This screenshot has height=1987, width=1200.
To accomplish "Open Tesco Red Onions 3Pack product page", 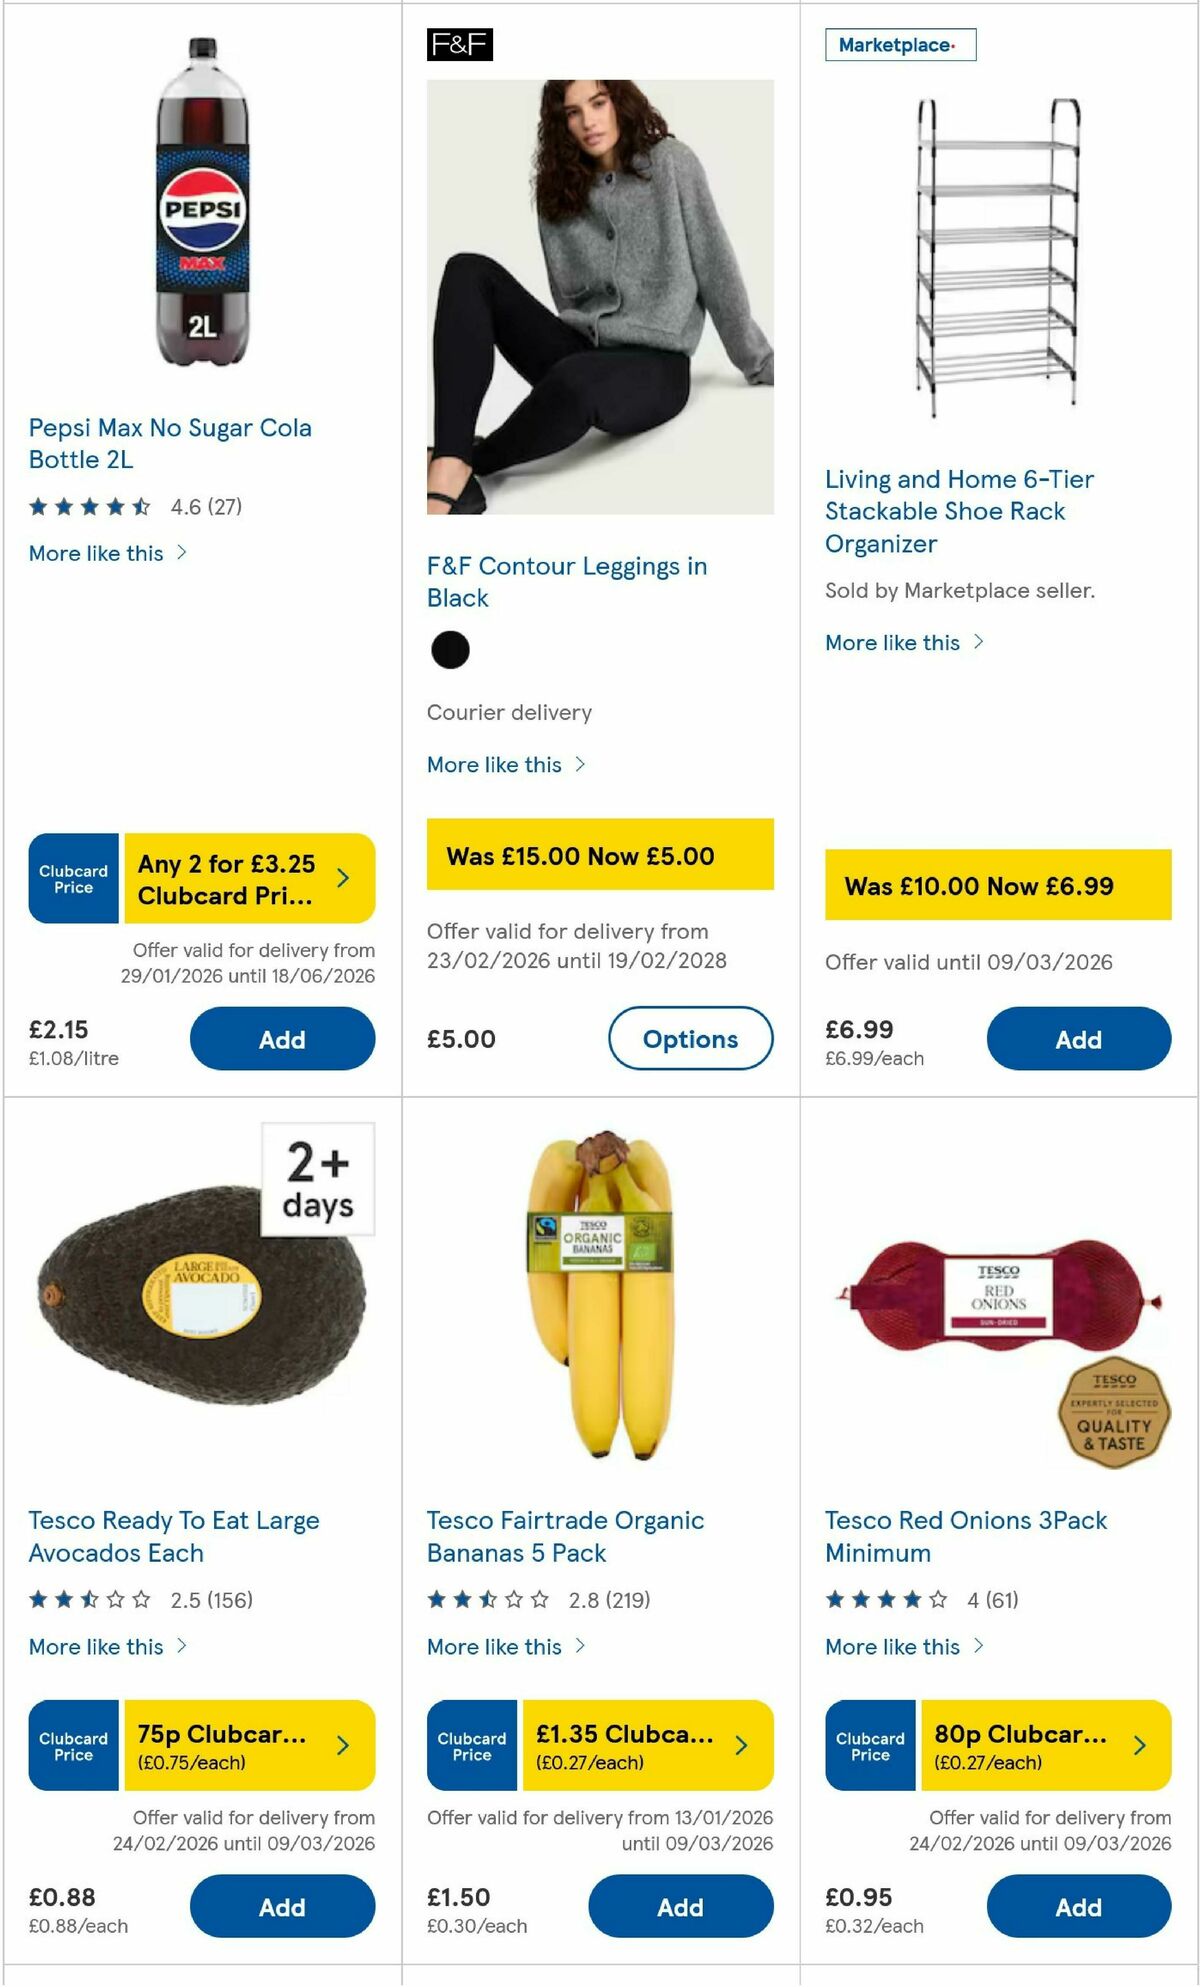I will click(964, 1536).
